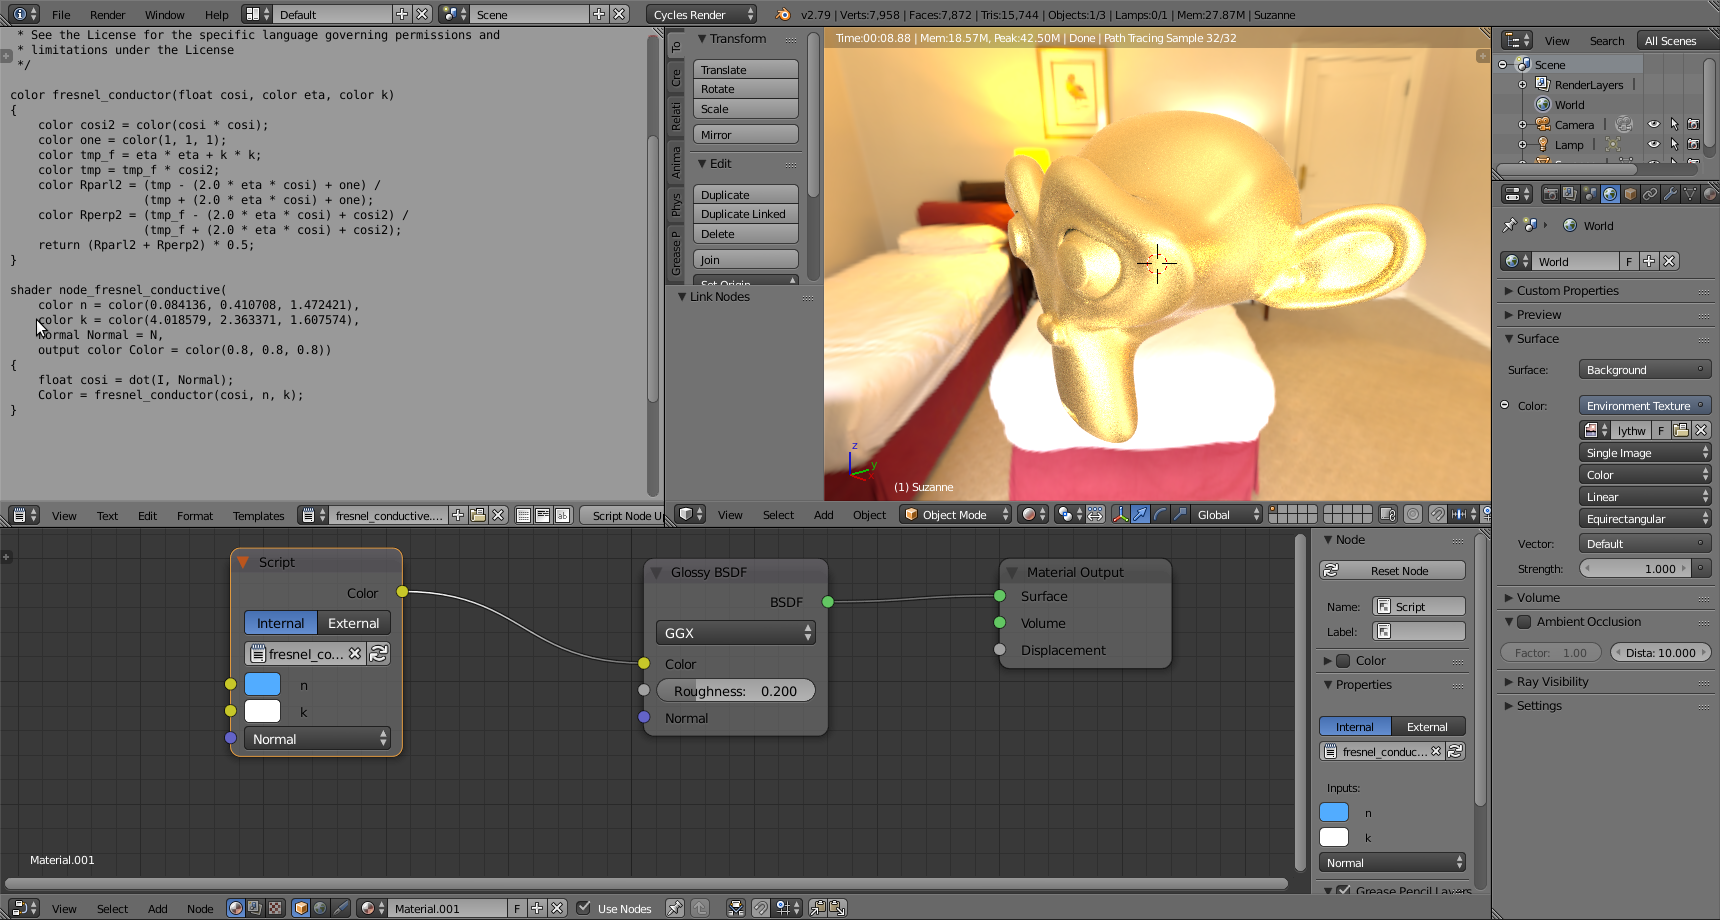Select the rotate manipulator in 3D view
The height and width of the screenshot is (920, 1720).
1160,514
